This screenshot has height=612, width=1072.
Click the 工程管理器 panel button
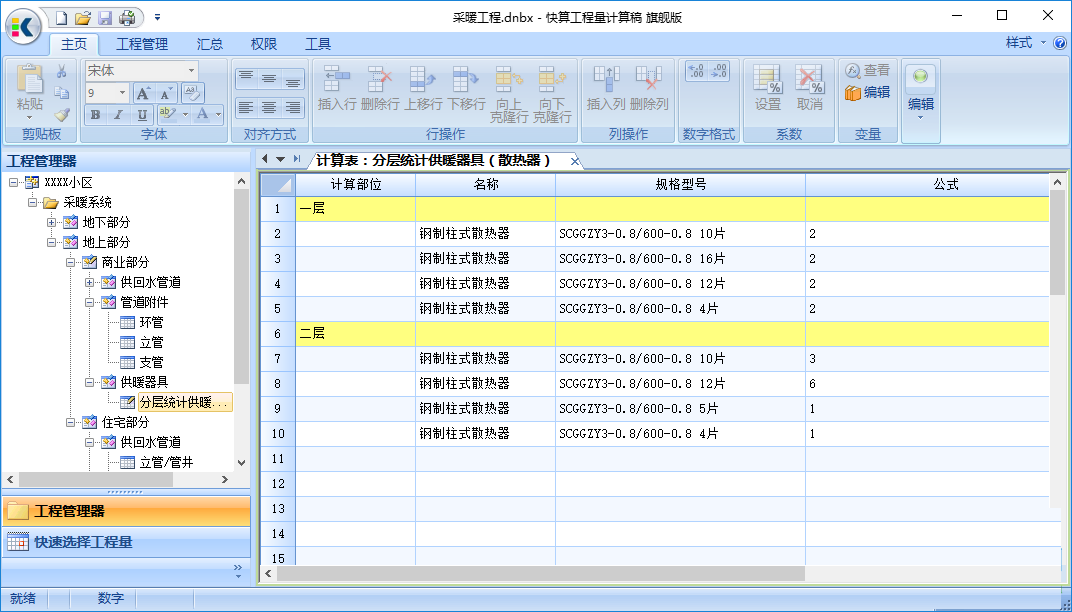coord(126,511)
